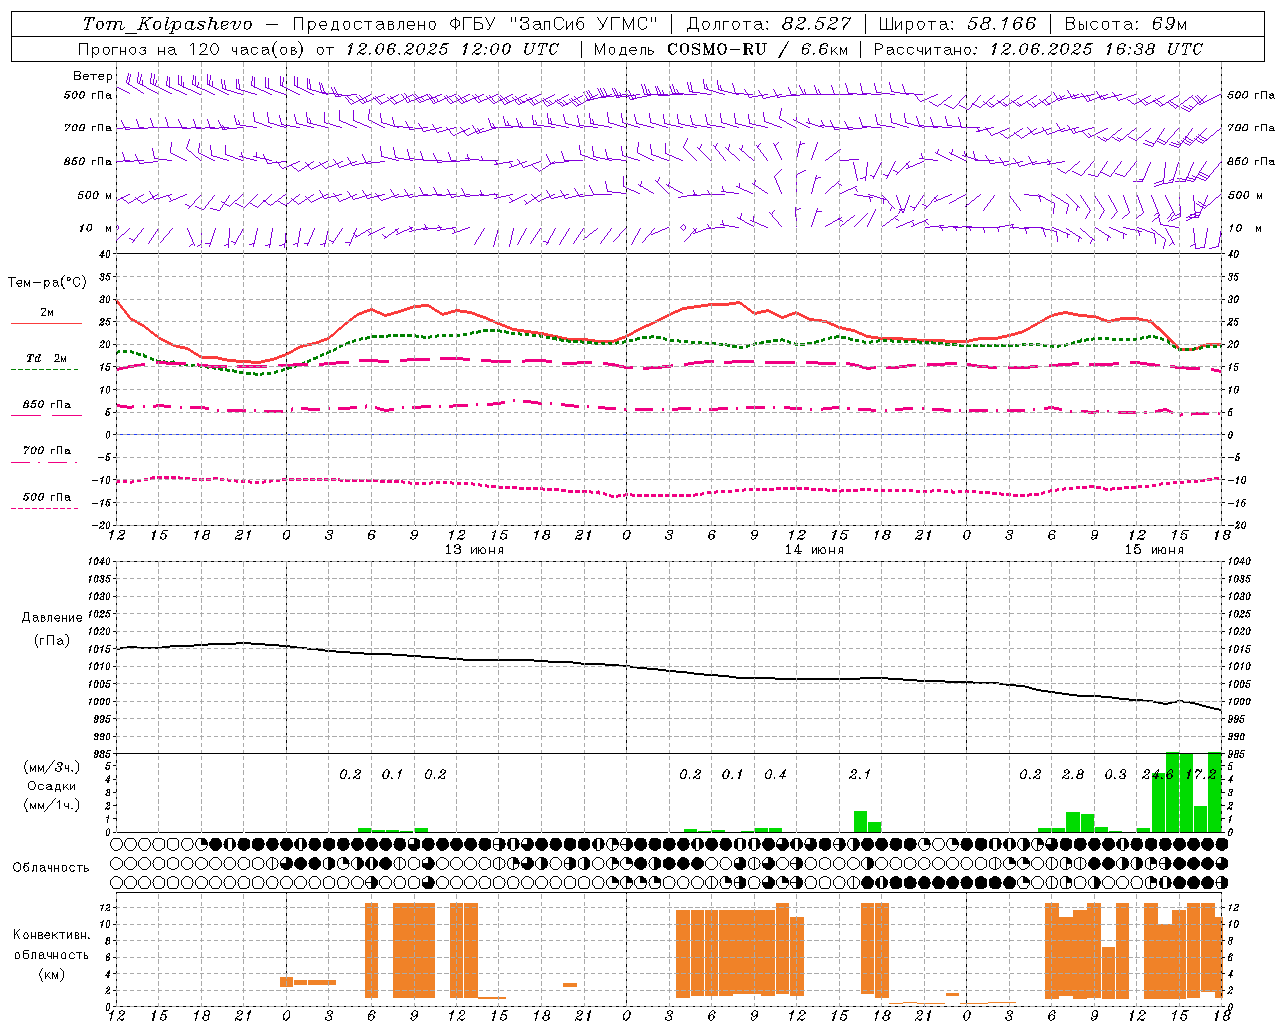The width and height of the screenshot is (1280, 1024).
Task: Click the model name COSMO-RU / 6.6км
Action: pyautogui.click(x=757, y=49)
